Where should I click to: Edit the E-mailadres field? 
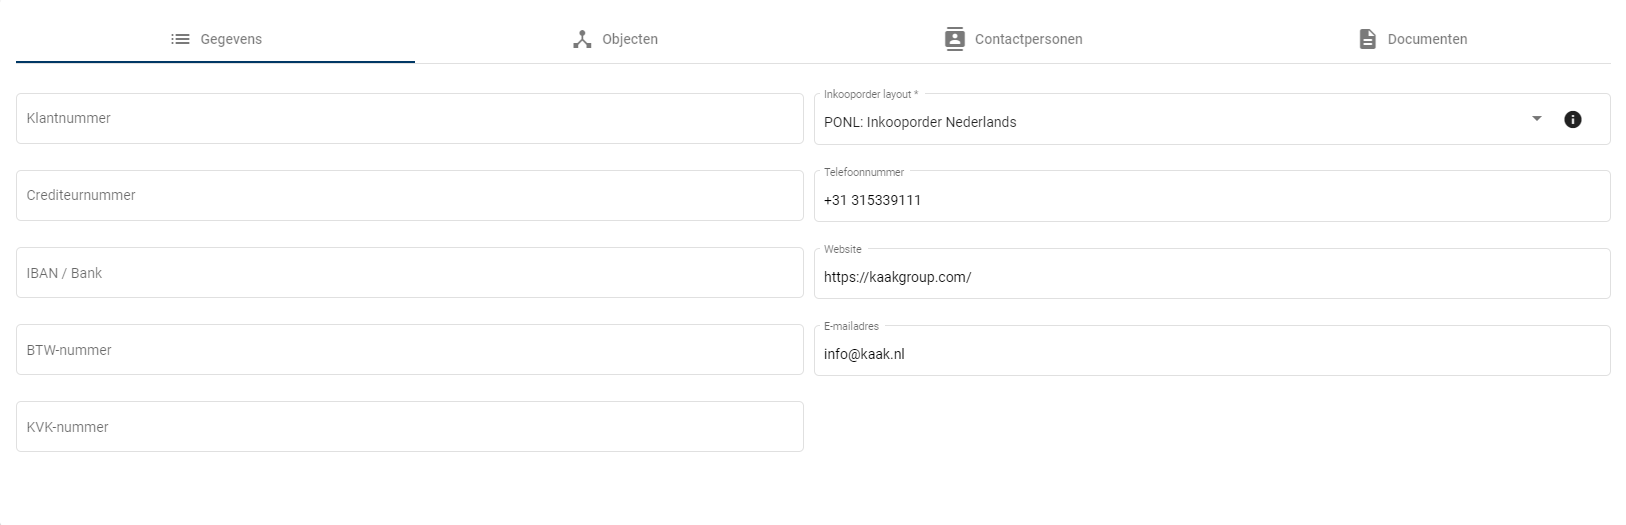(x=1212, y=354)
